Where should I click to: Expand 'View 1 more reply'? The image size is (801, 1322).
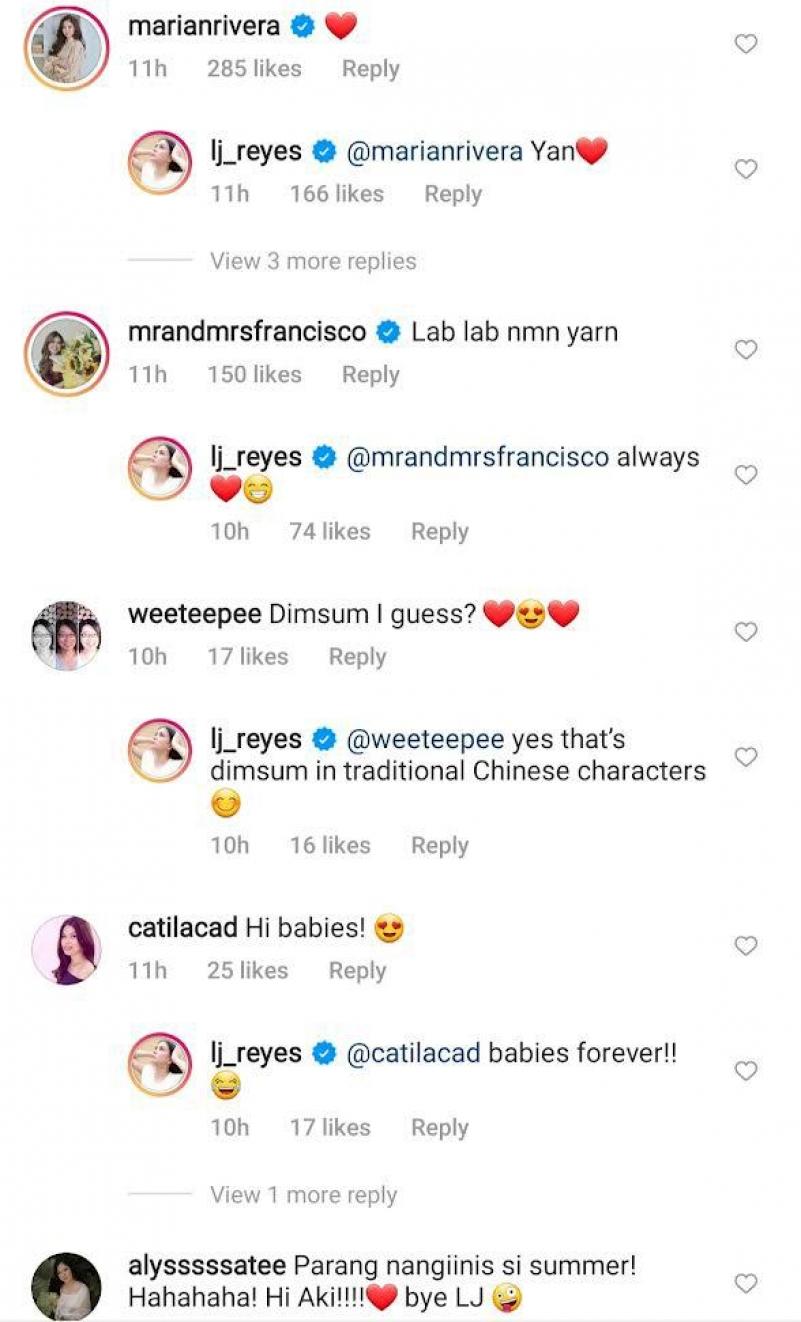point(304,1195)
